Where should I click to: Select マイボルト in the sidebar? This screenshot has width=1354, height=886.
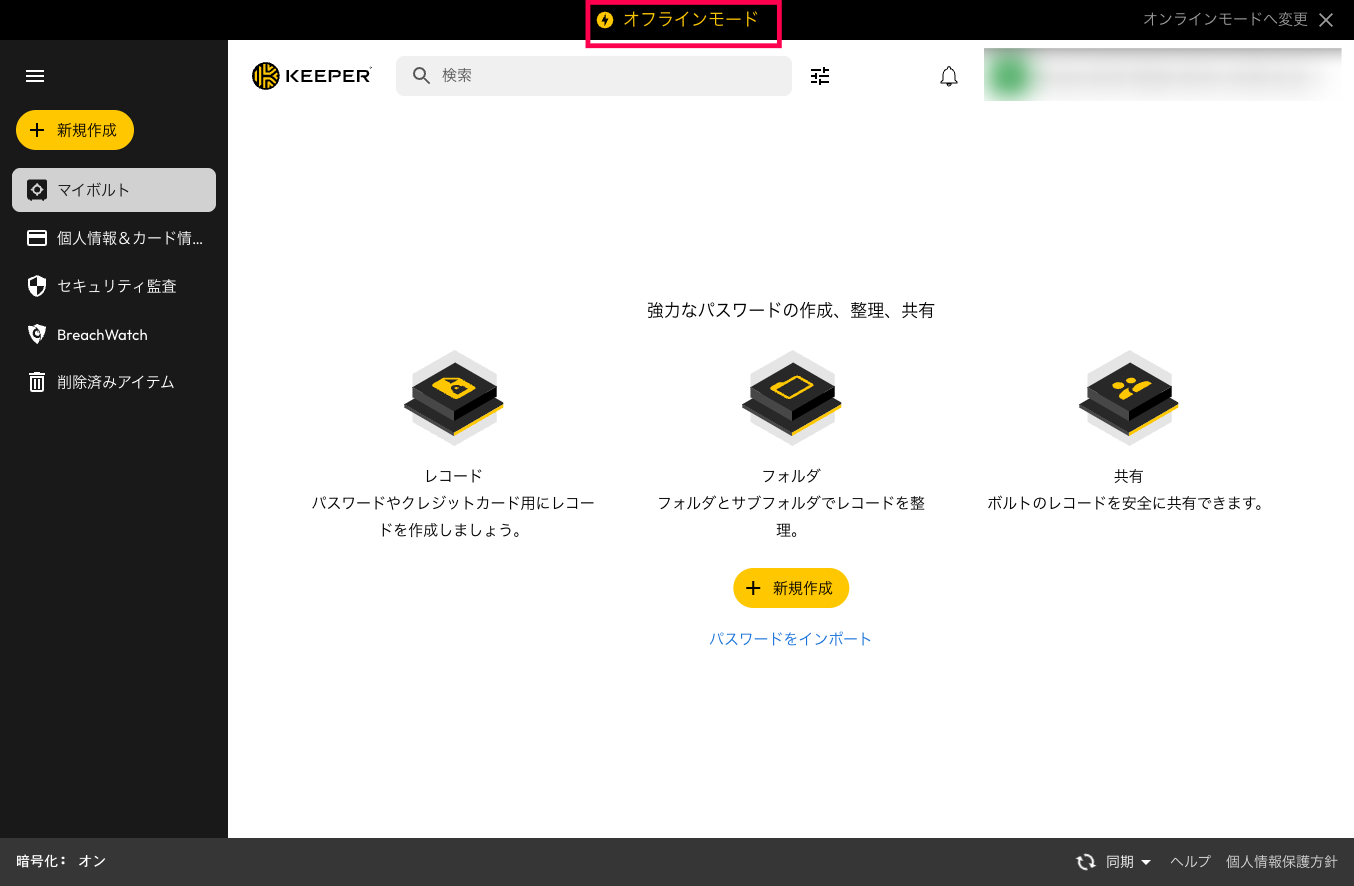tap(114, 190)
